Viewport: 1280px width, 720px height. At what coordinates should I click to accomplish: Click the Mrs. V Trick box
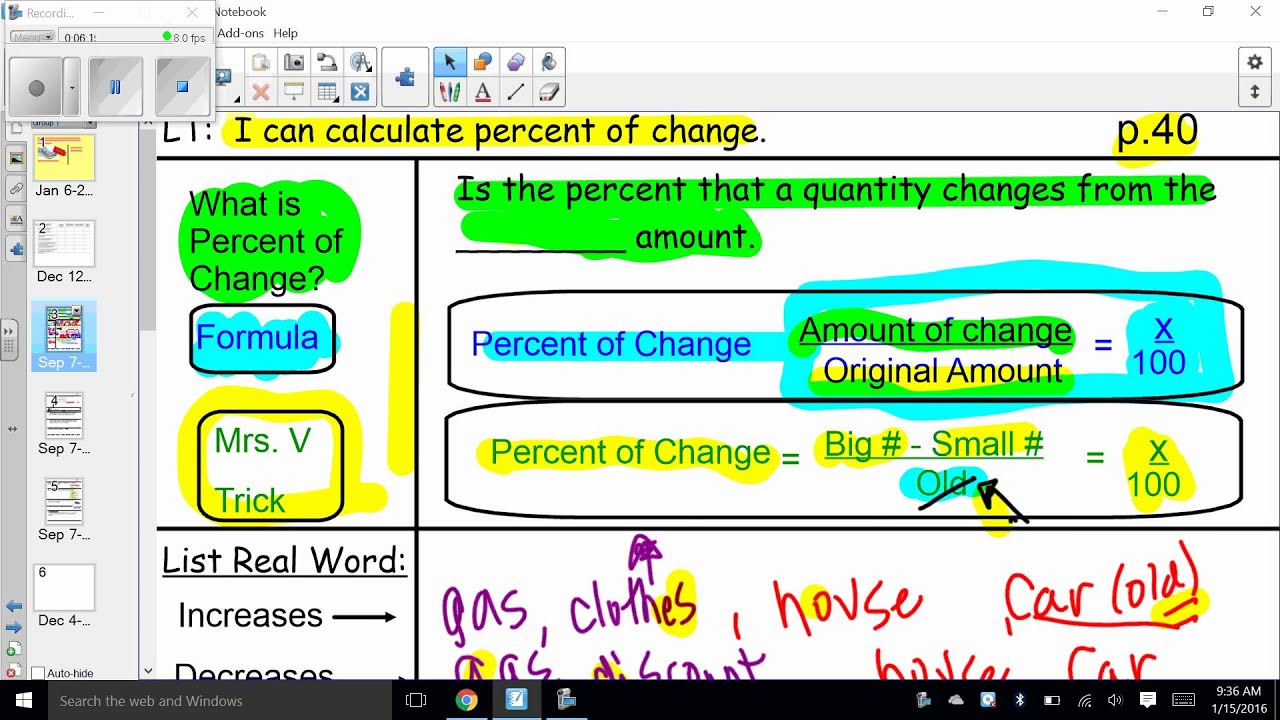270,468
